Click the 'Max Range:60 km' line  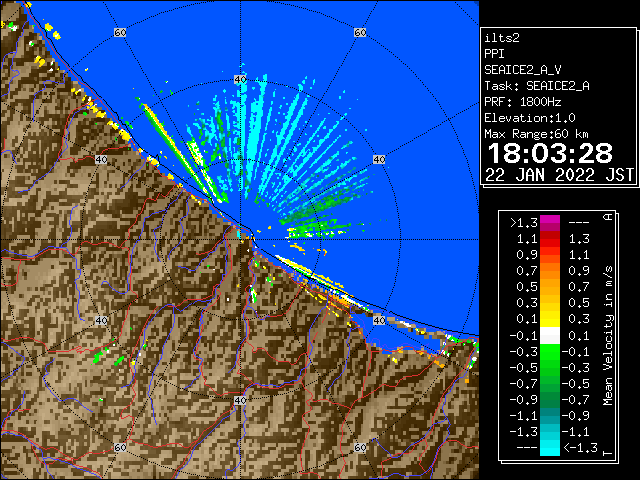click(x=536, y=134)
